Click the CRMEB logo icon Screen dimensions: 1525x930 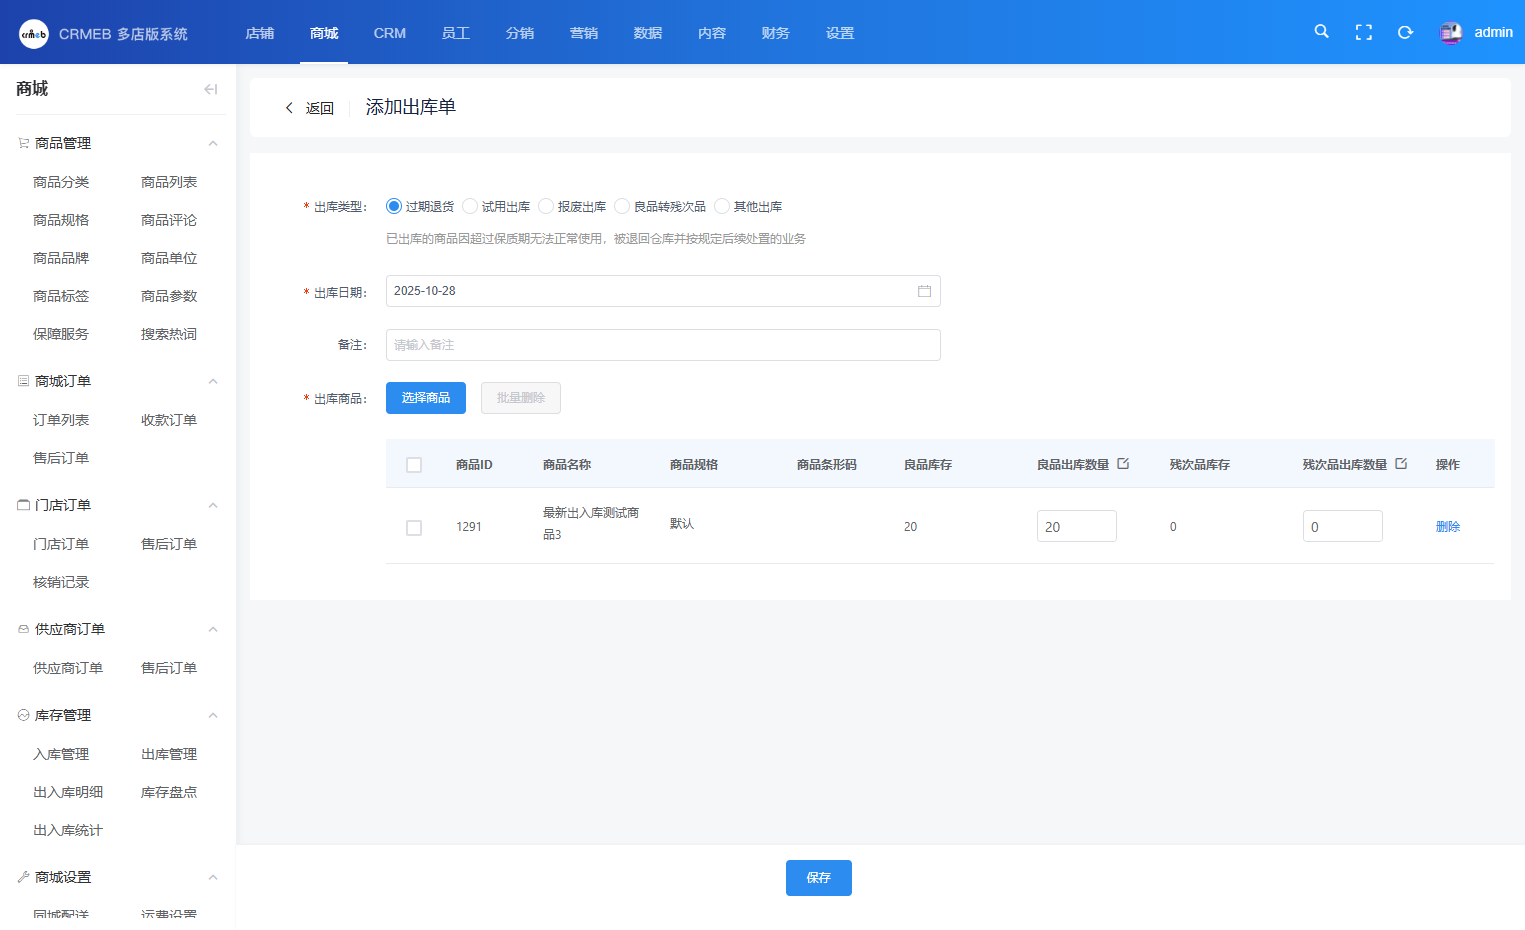pos(33,33)
